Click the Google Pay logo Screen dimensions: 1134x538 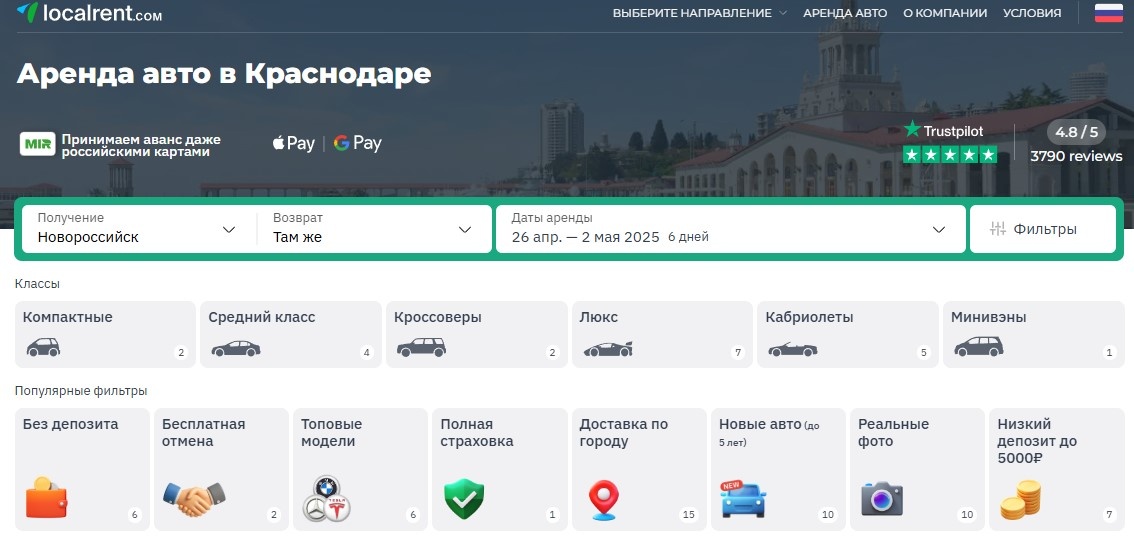tap(357, 143)
